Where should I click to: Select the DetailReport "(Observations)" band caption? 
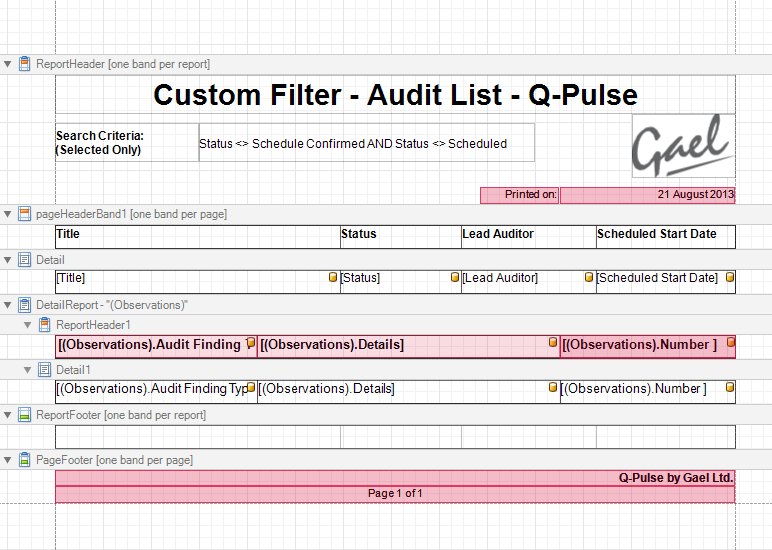click(112, 305)
